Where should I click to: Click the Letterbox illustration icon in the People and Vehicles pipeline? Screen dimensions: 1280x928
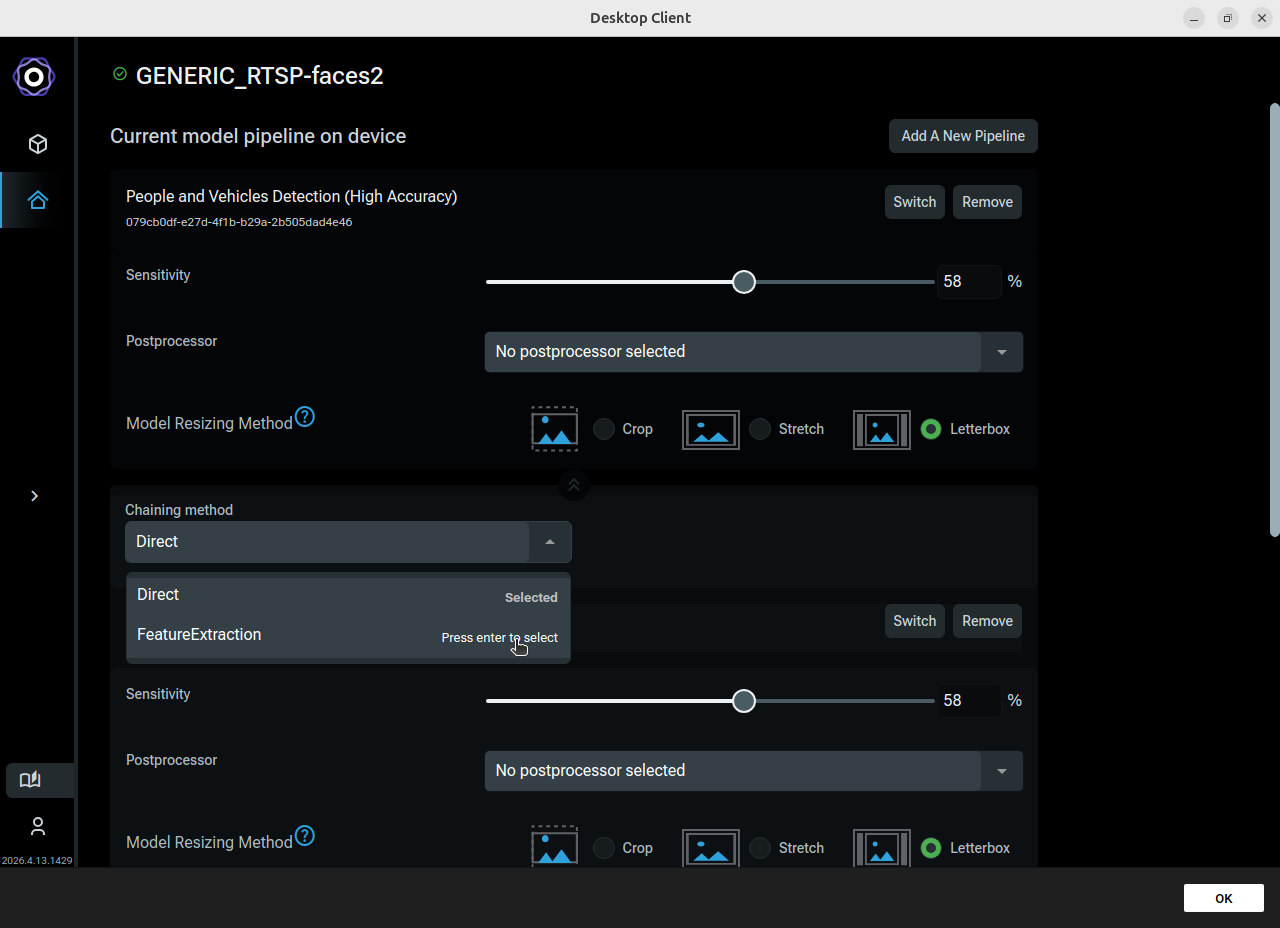tap(882, 430)
